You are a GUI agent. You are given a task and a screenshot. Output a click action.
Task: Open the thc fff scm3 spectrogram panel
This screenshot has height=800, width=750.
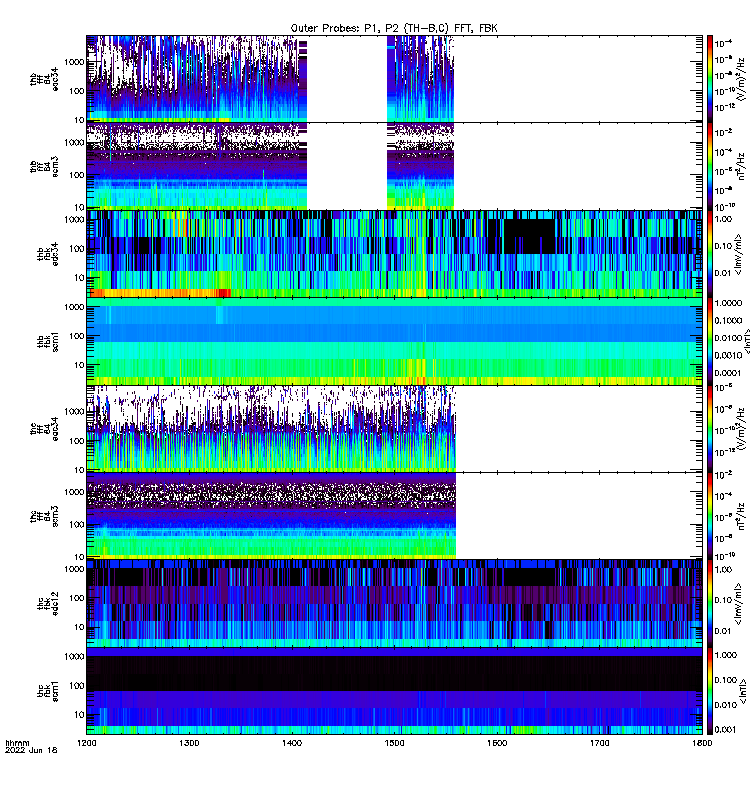pyautogui.click(x=394, y=516)
